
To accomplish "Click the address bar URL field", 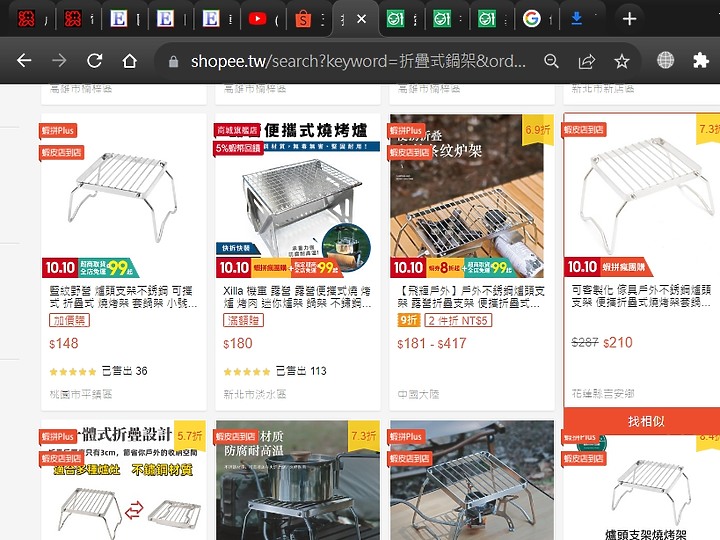I will 358,61.
